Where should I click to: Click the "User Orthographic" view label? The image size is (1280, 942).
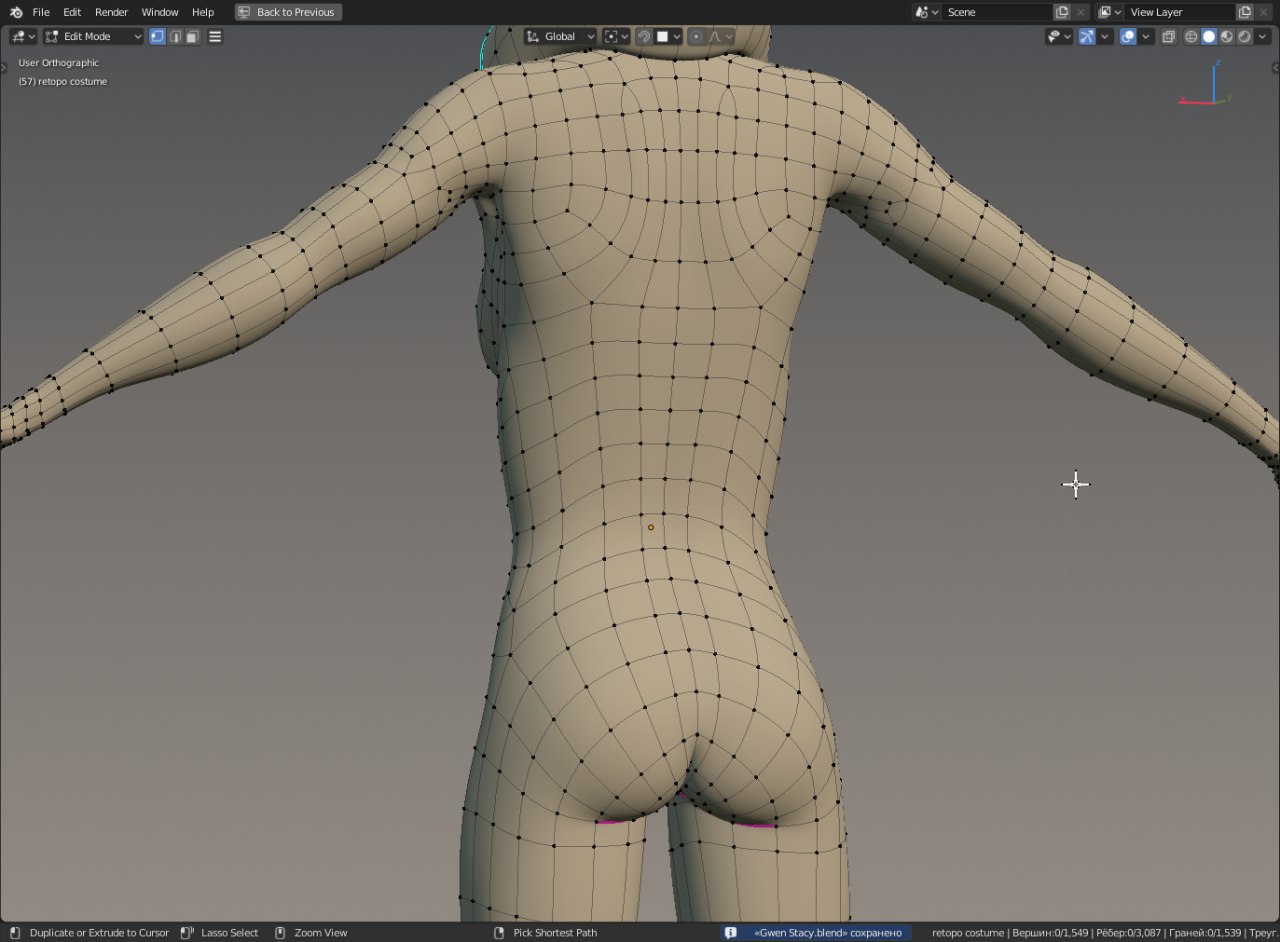point(59,63)
